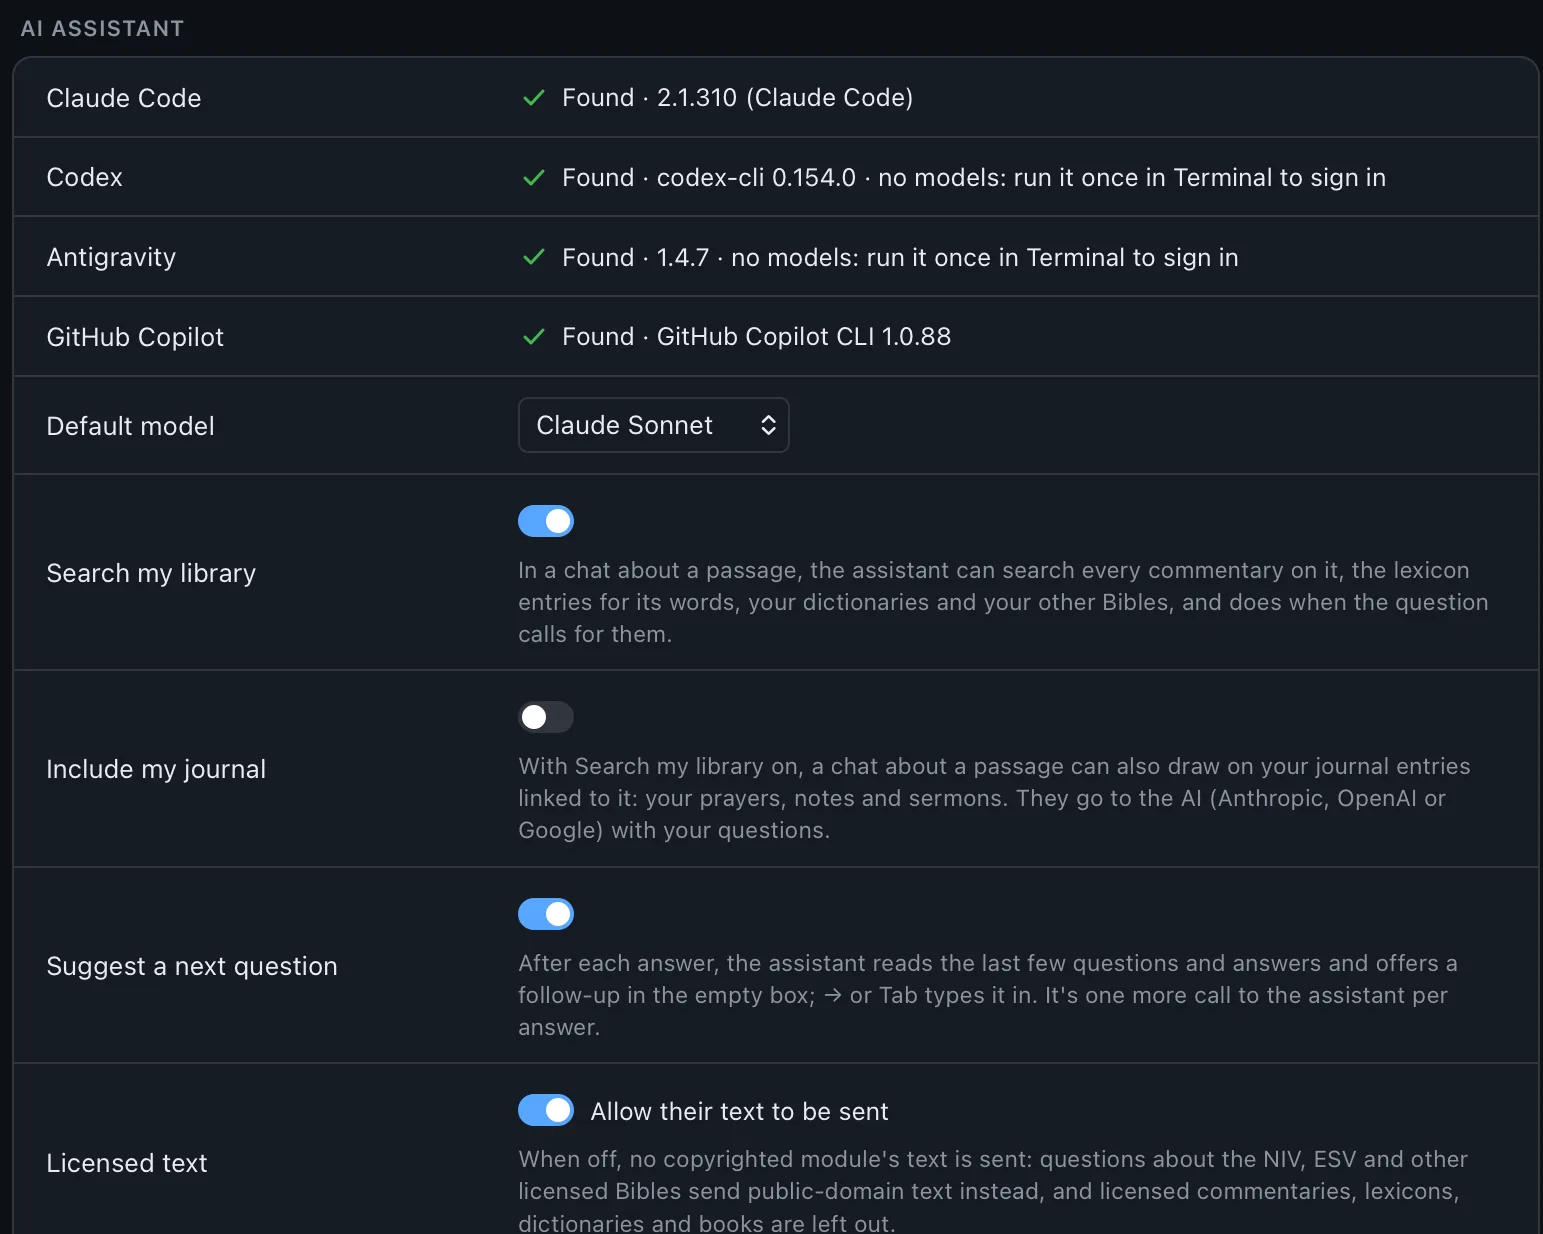
Task: Click the green checkmark beside Claude Code status
Action: (534, 98)
